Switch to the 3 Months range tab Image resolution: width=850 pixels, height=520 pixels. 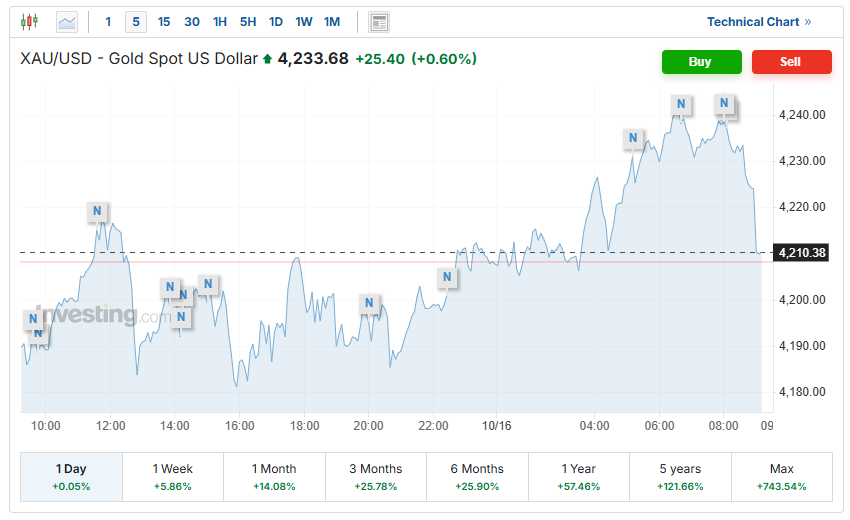(x=375, y=476)
